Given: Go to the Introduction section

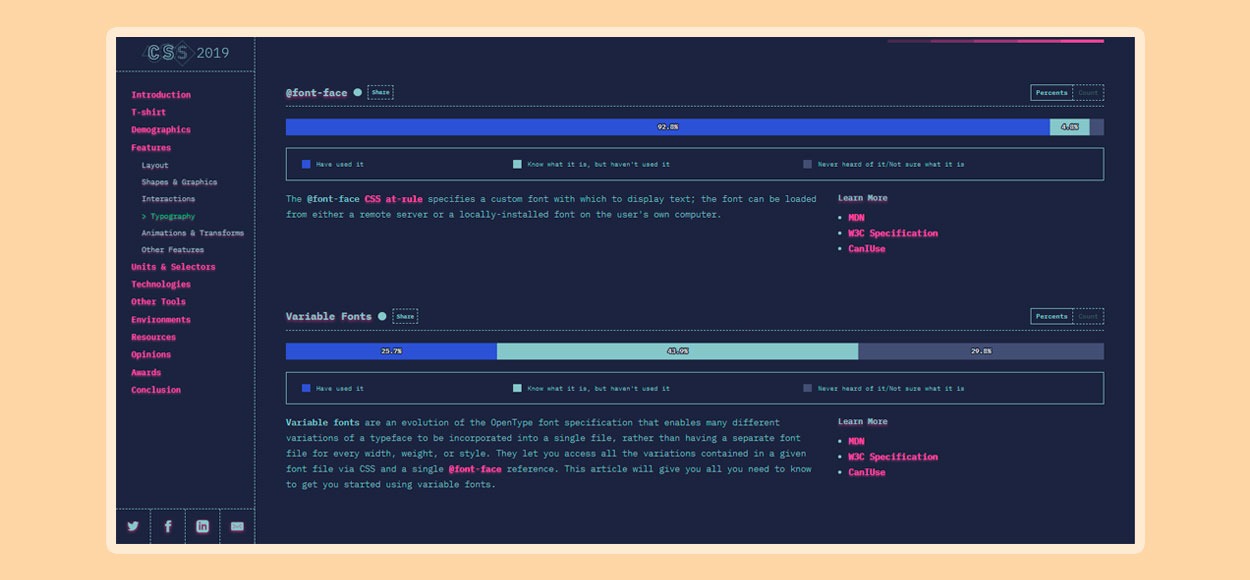Looking at the screenshot, I should pyautogui.click(x=161, y=95).
